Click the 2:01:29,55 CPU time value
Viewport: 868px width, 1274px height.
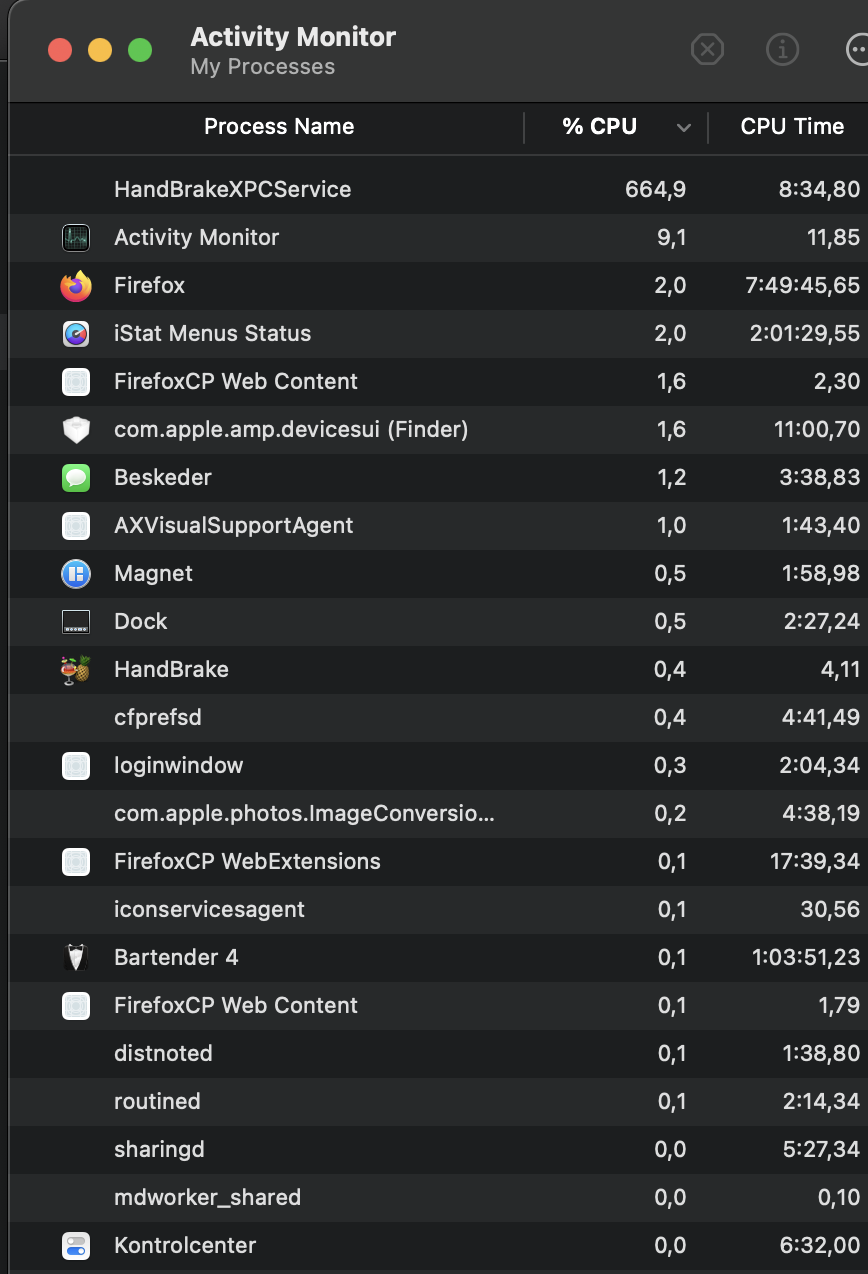[805, 333]
